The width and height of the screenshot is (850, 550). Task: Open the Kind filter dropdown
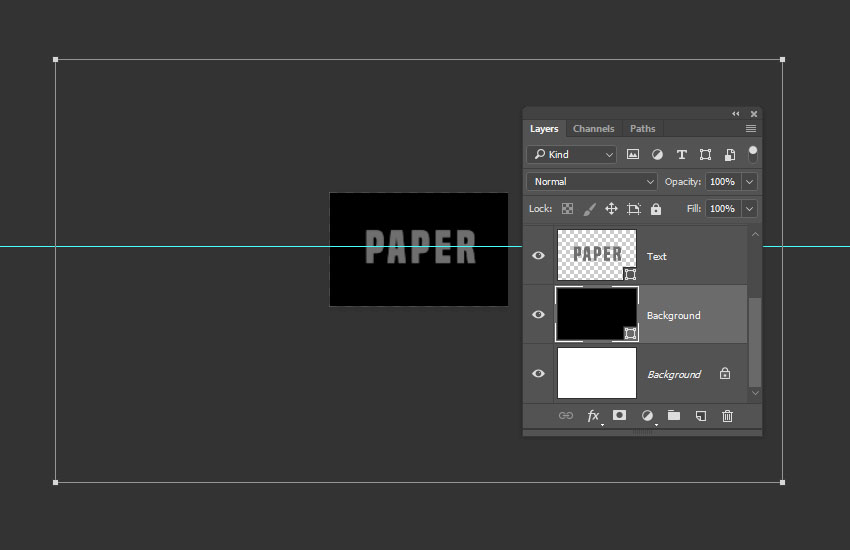point(571,154)
